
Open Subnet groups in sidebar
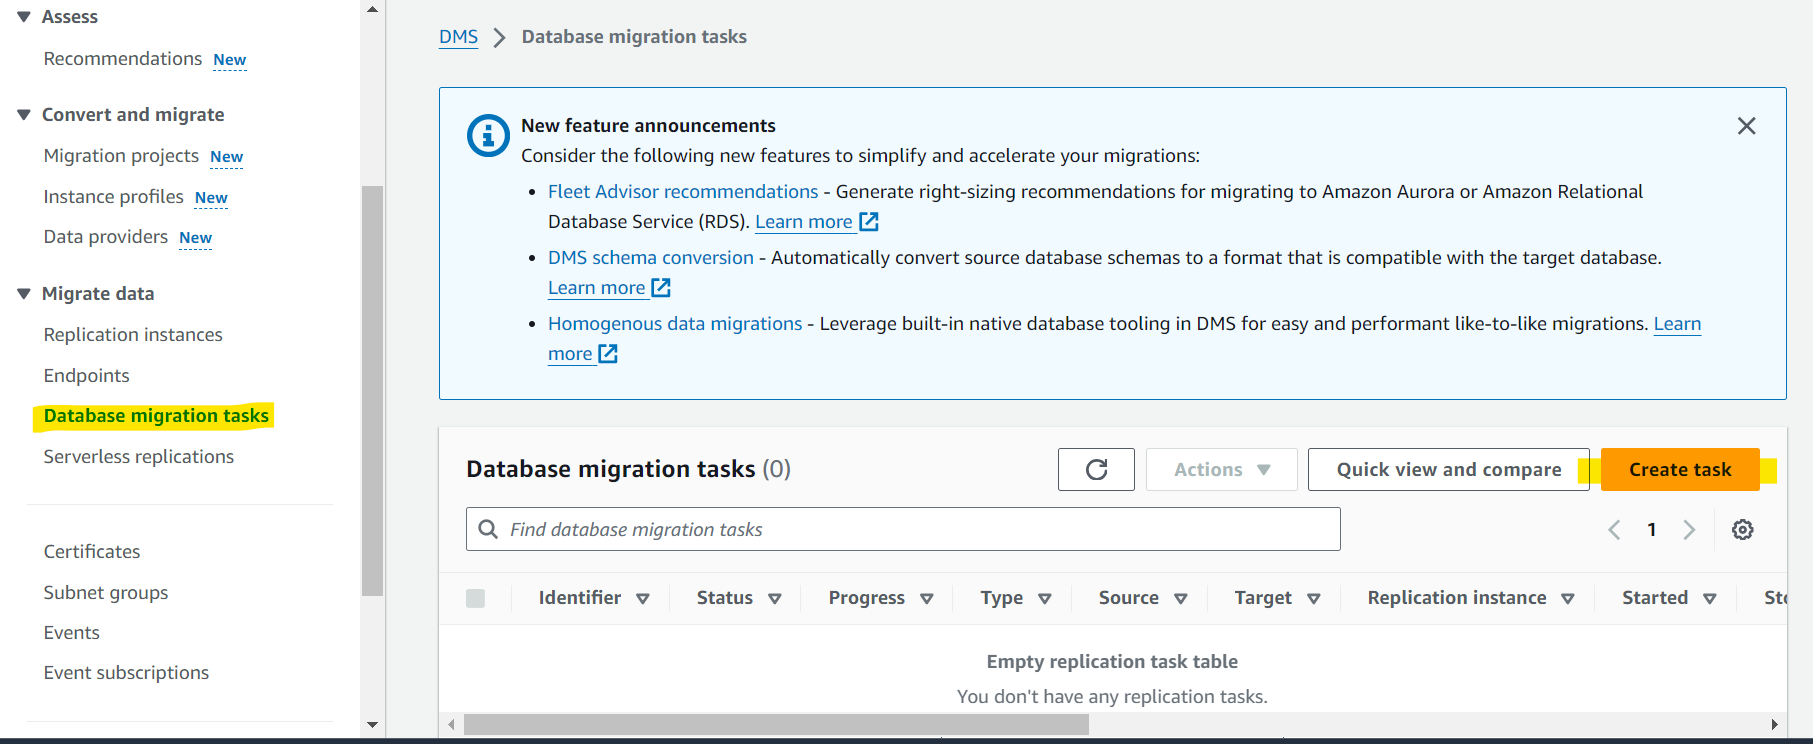(x=106, y=593)
